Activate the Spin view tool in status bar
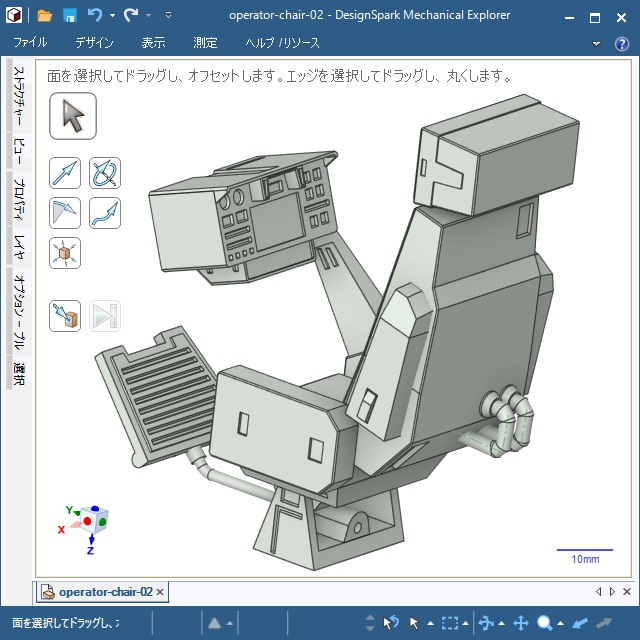This screenshot has height=640, width=640. pos(486,623)
